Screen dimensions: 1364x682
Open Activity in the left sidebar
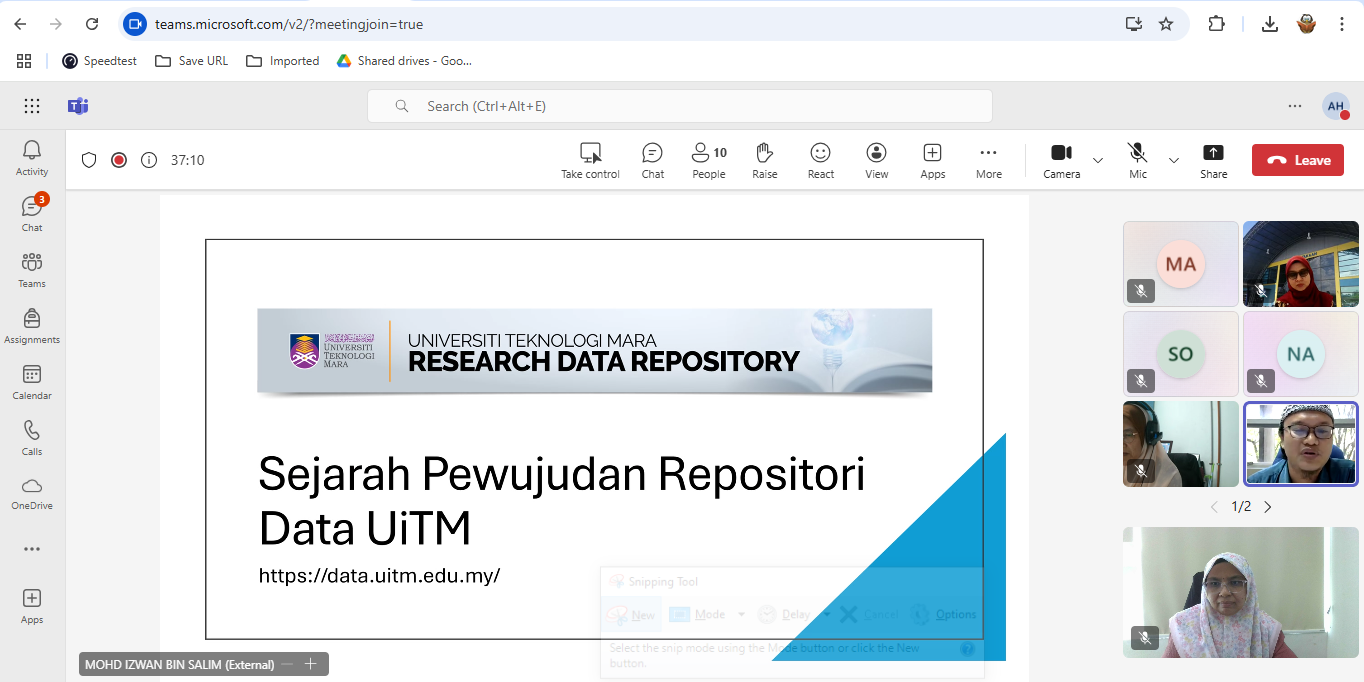(32, 158)
